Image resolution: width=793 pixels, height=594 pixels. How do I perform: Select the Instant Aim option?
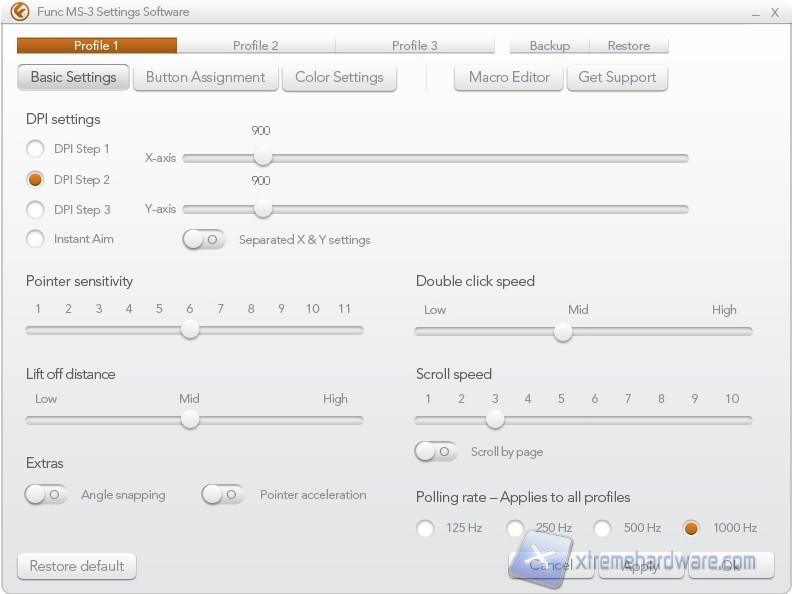click(x=36, y=239)
